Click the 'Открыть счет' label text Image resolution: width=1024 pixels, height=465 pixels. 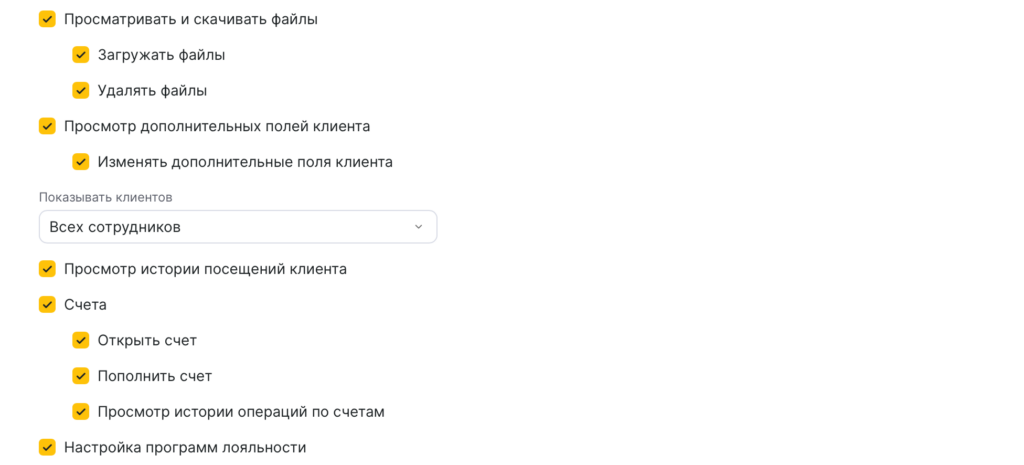[147, 340]
